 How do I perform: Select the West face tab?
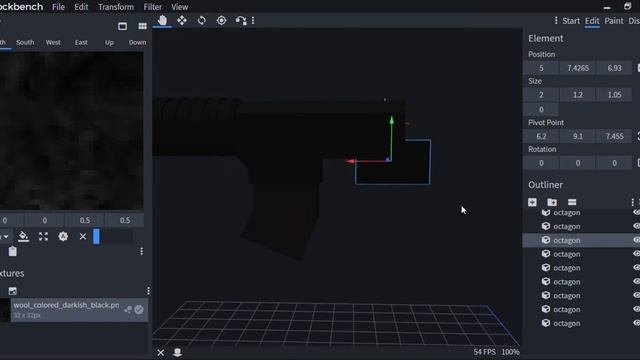click(x=53, y=42)
